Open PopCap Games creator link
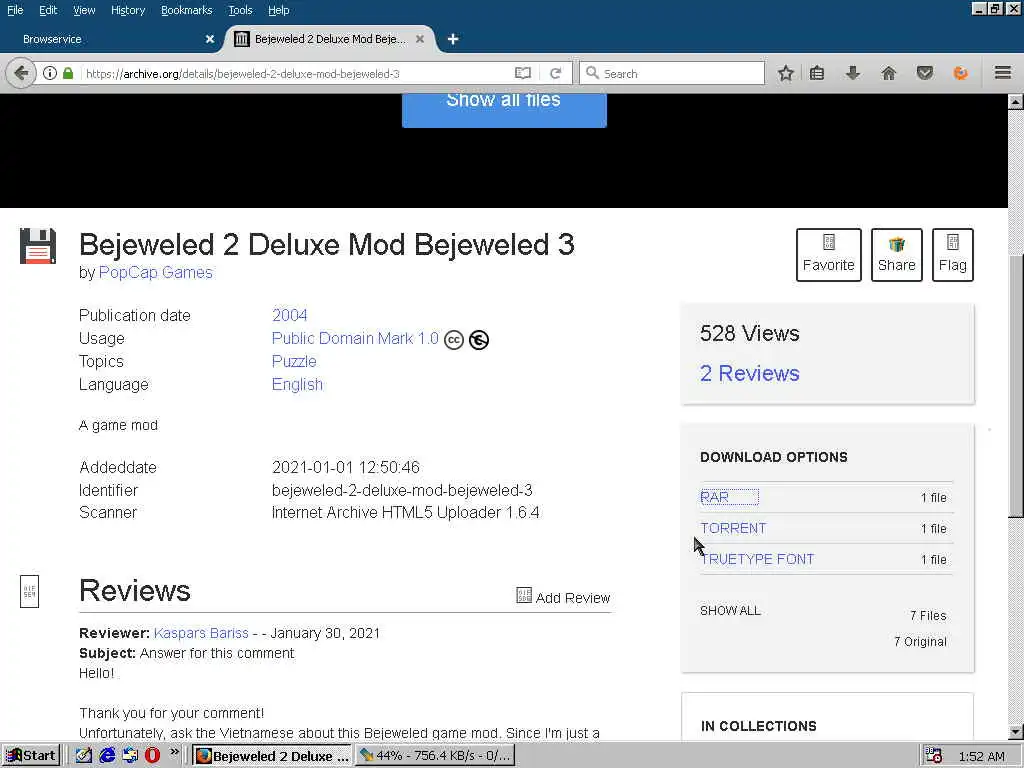 pos(155,272)
